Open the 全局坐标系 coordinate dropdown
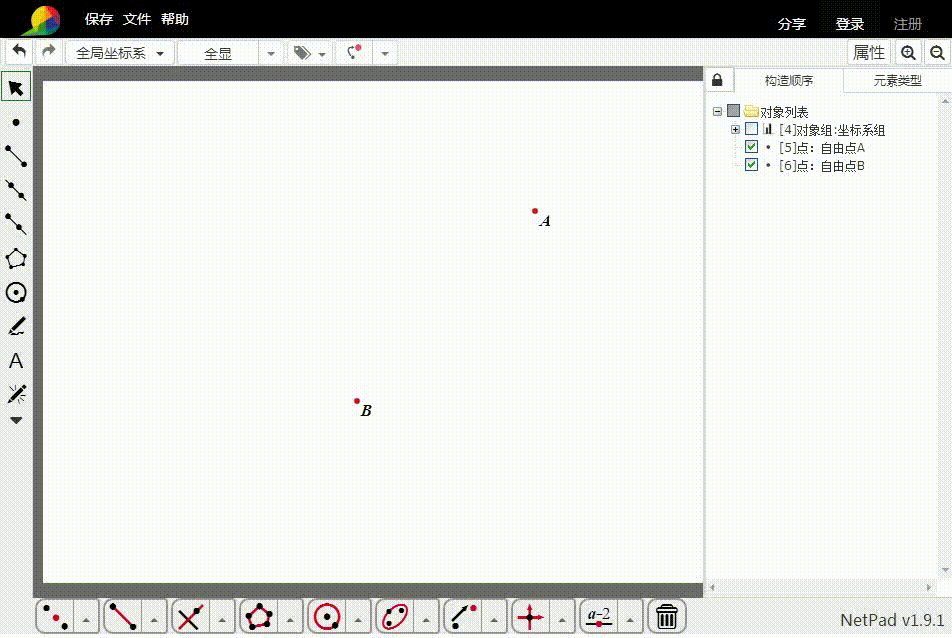 pos(120,53)
